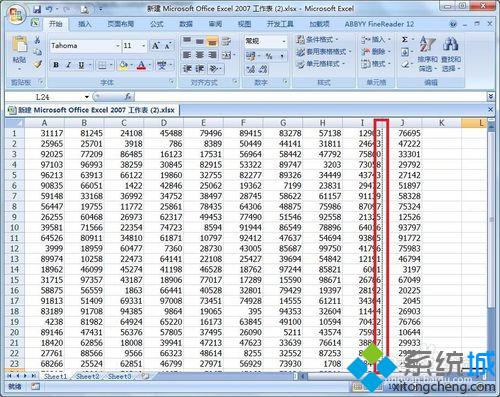Image resolution: width=500 pixels, height=397 pixels.
Task: Click the cells Insert (插入) button
Action: tap(376, 40)
